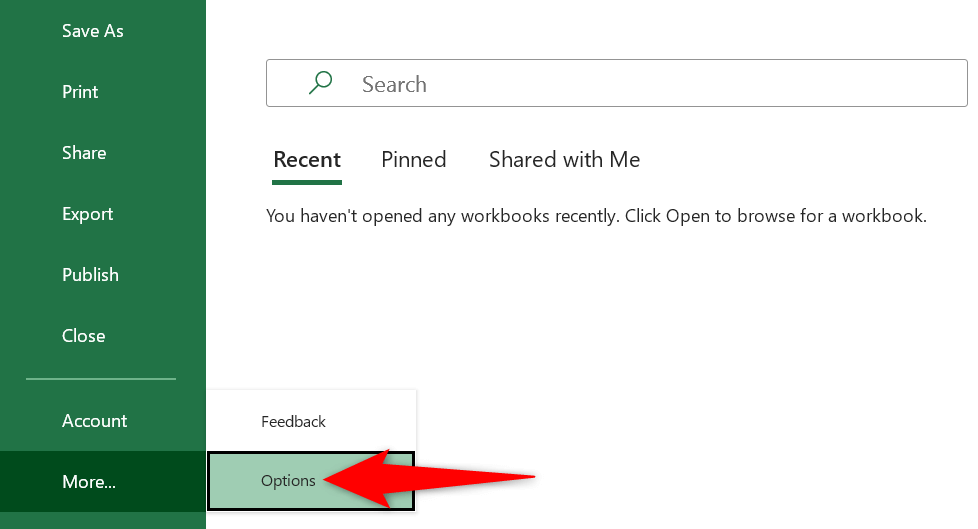This screenshot has width=978, height=529.
Task: Click Publish in the backstage sidebar
Action: [90, 275]
